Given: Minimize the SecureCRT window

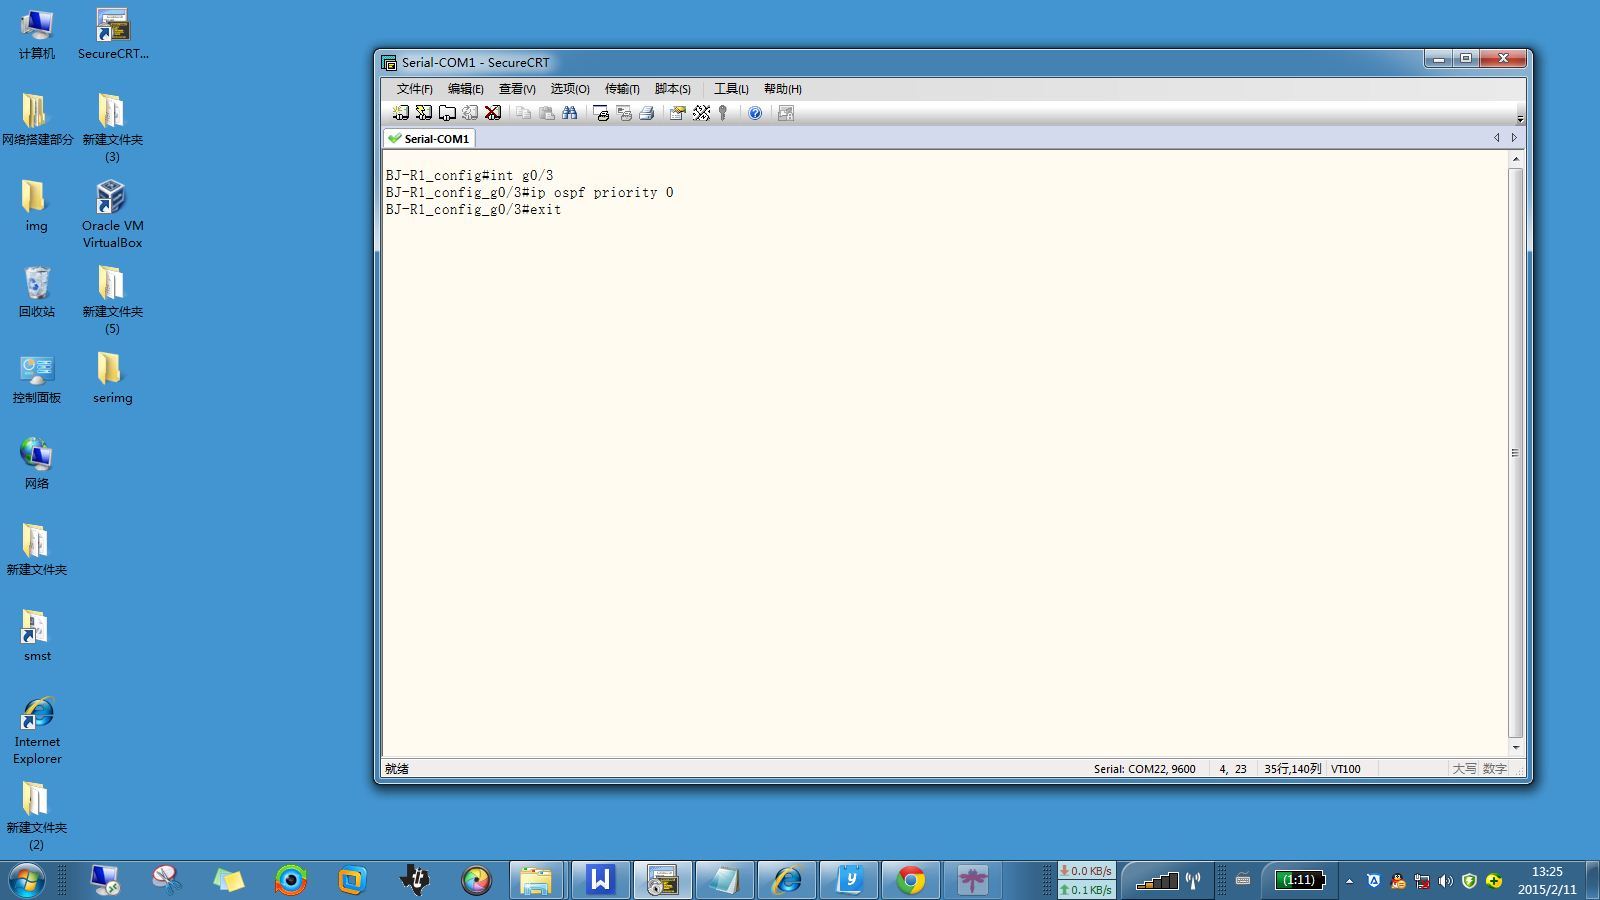Looking at the screenshot, I should coord(1438,59).
